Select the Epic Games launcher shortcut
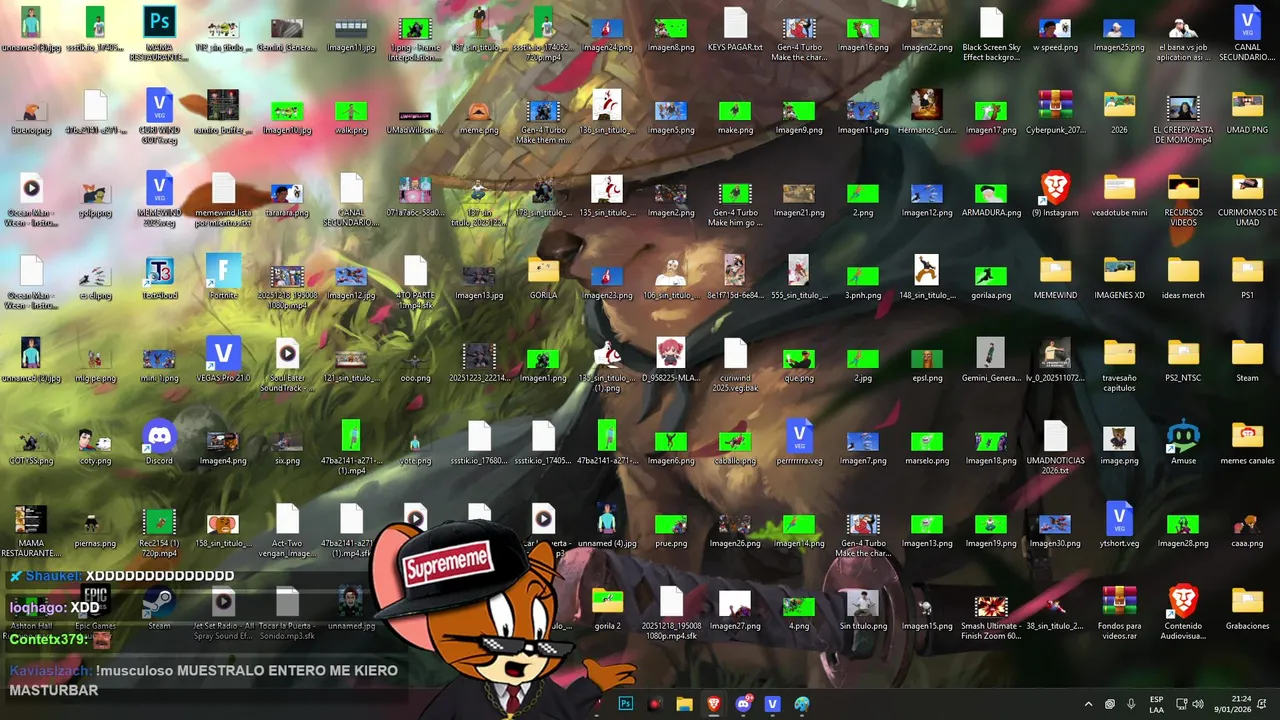The height and width of the screenshot is (720, 1280). pos(95,608)
